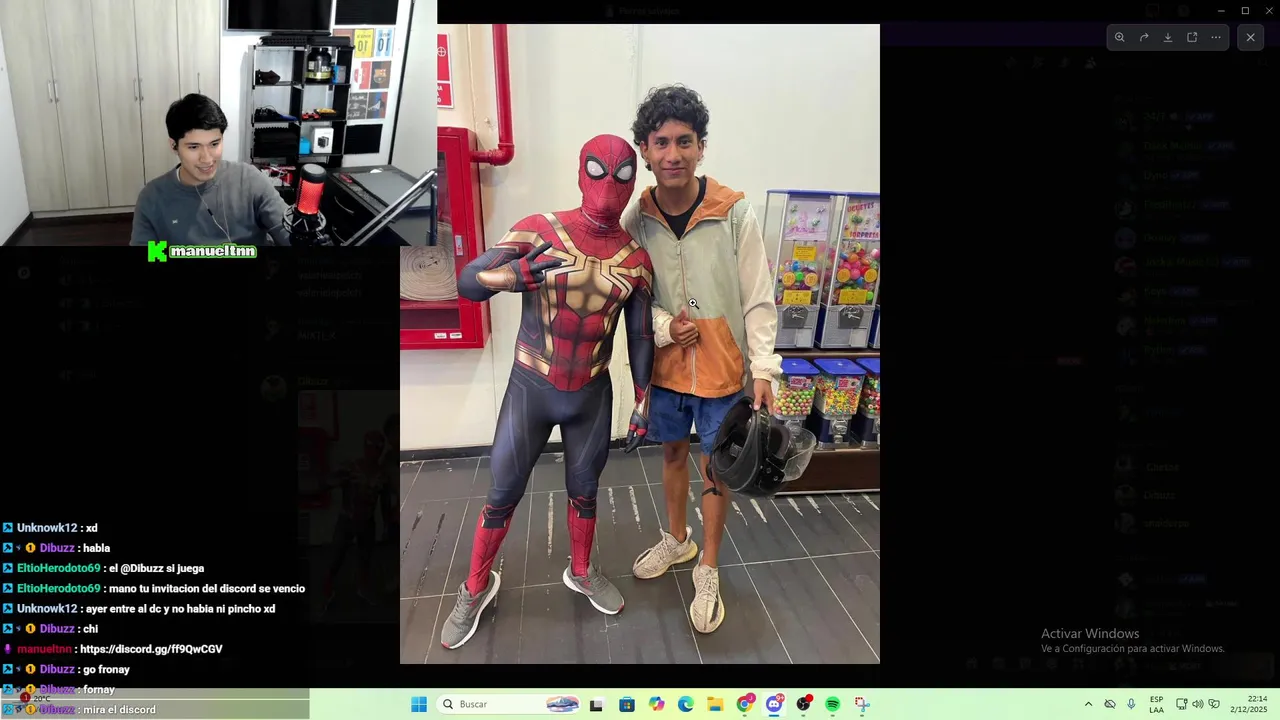Screen dimensions: 1280x720
Task: Open the discord.gg/ff9QwCGV invite link in chat
Action: click(151, 649)
